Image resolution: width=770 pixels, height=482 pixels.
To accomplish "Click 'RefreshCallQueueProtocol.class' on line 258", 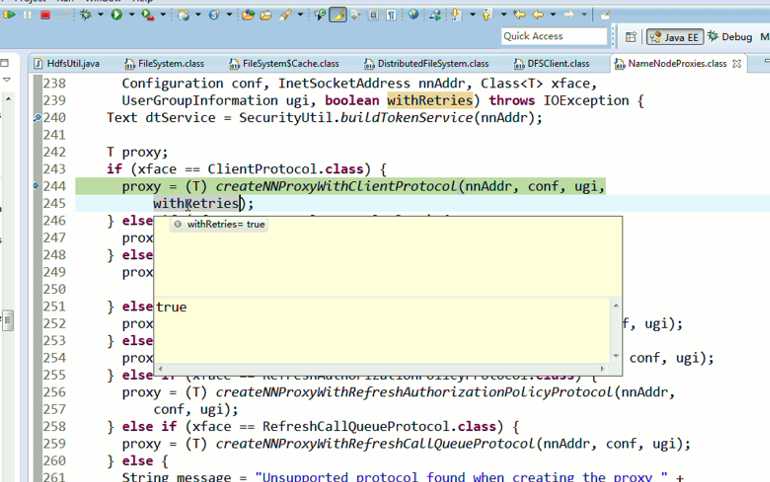I will tap(379, 427).
